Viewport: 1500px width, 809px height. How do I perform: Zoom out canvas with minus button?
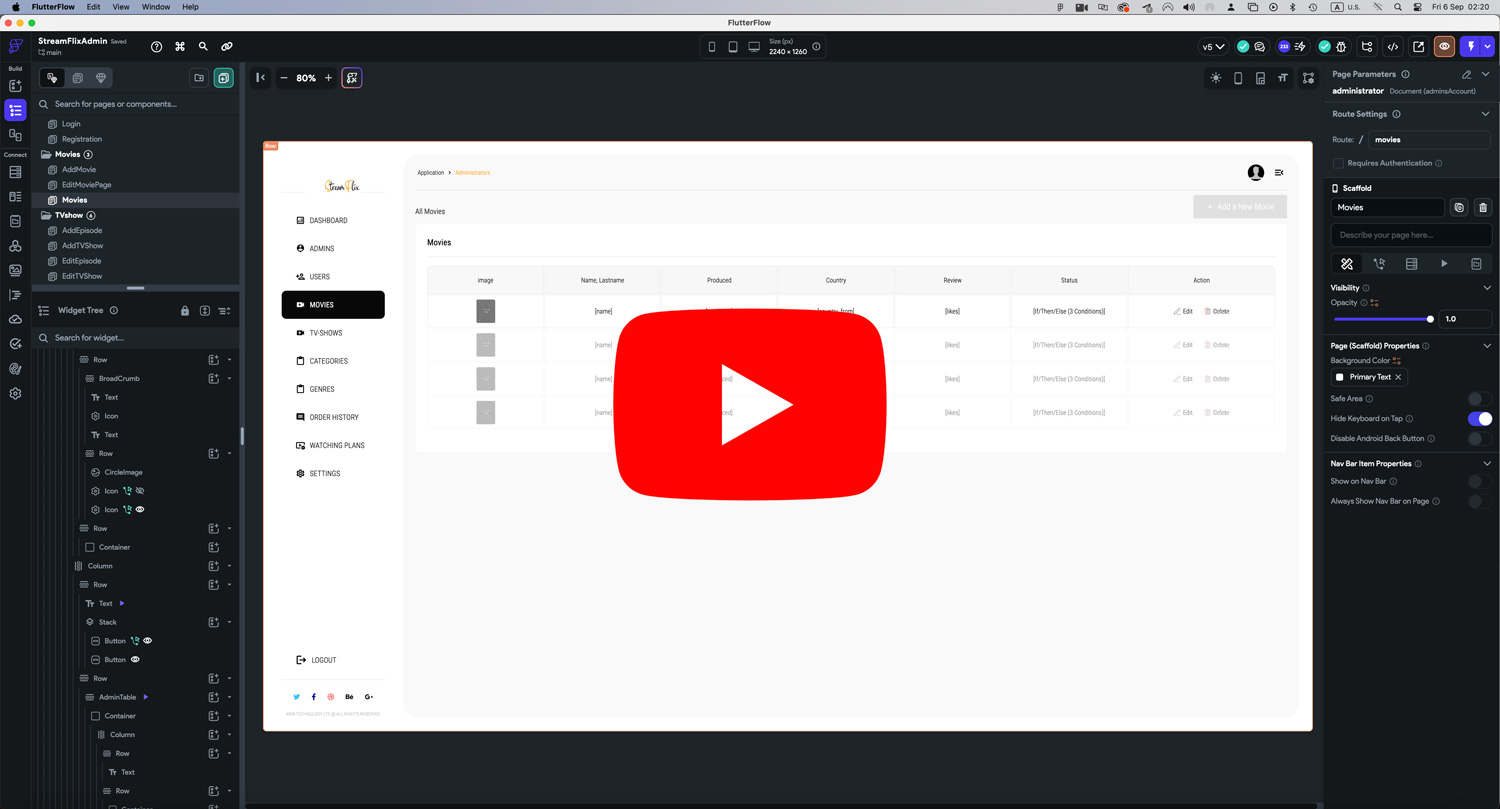(283, 78)
